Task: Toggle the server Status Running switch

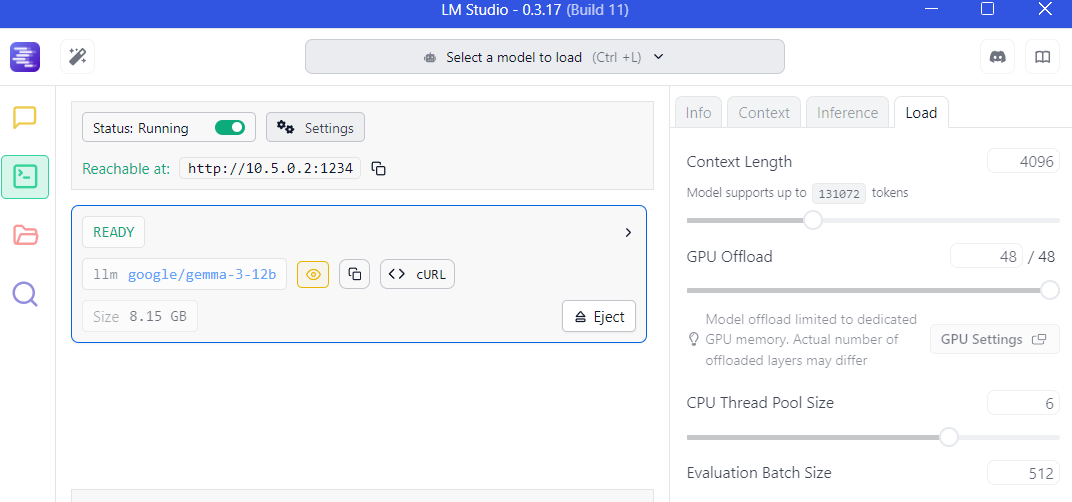Action: click(230, 128)
